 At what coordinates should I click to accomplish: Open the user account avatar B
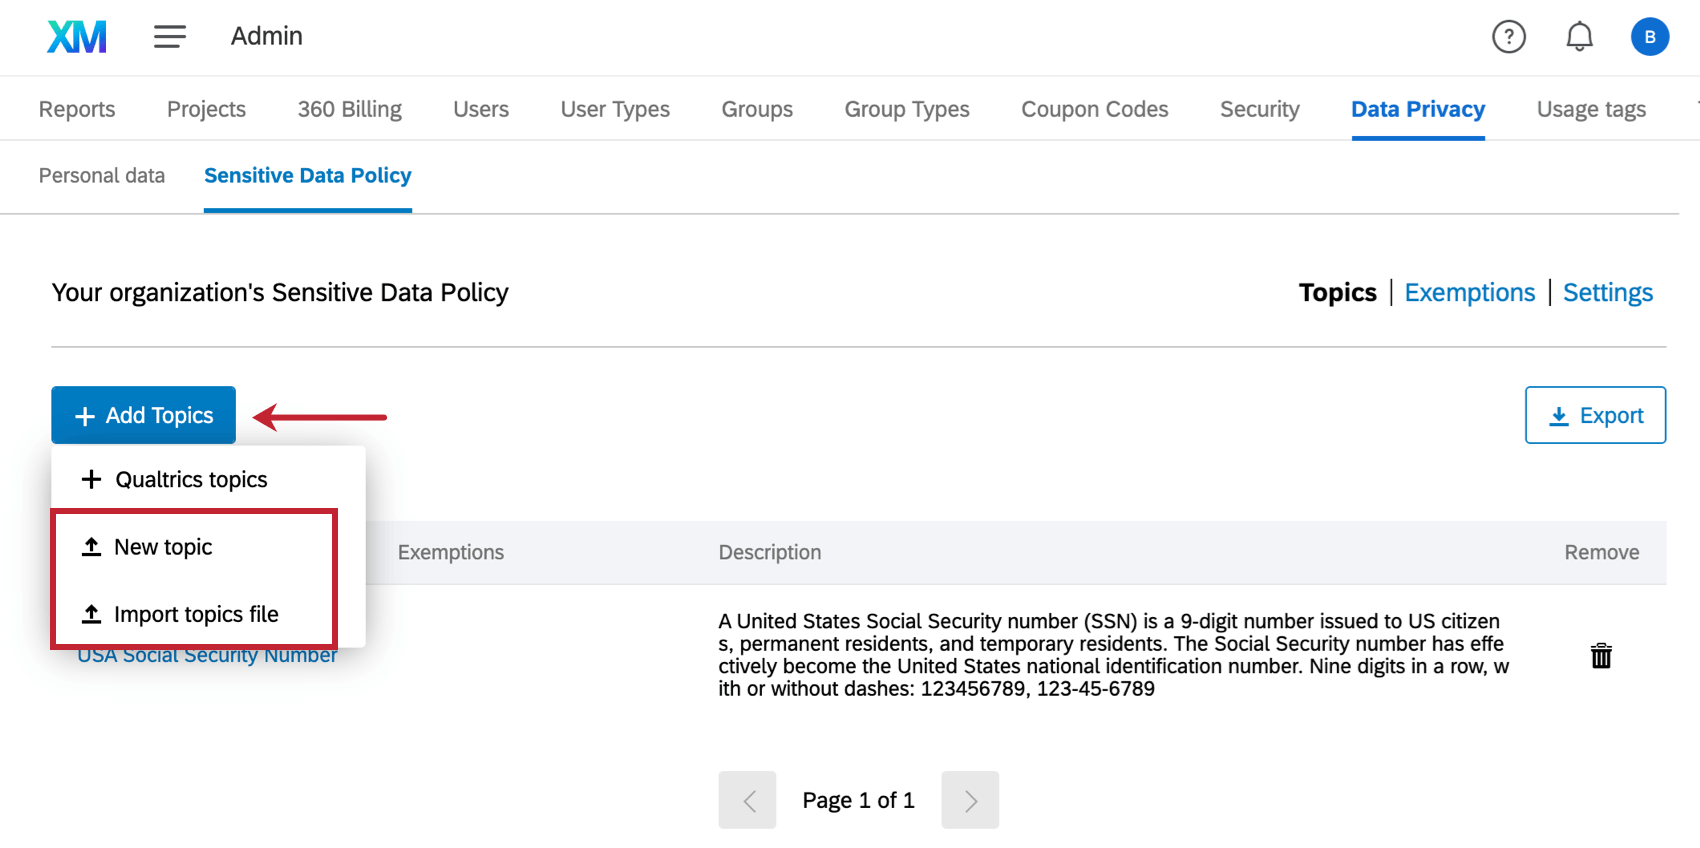point(1650,37)
